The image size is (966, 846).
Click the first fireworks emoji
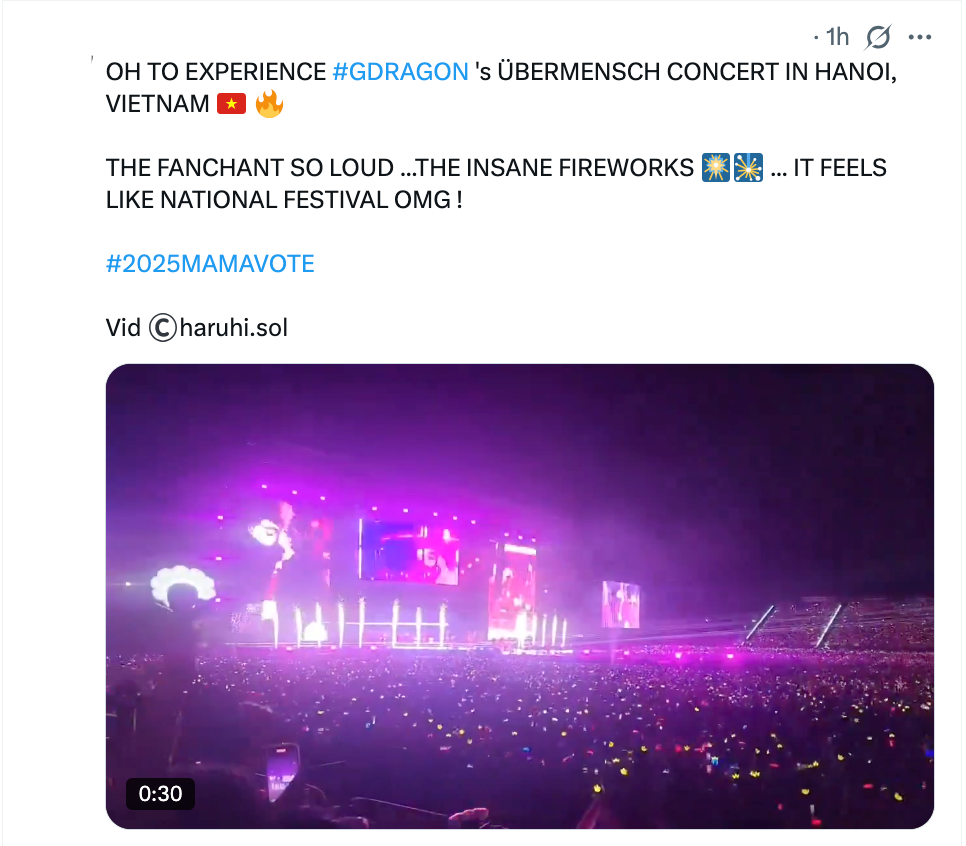715,168
